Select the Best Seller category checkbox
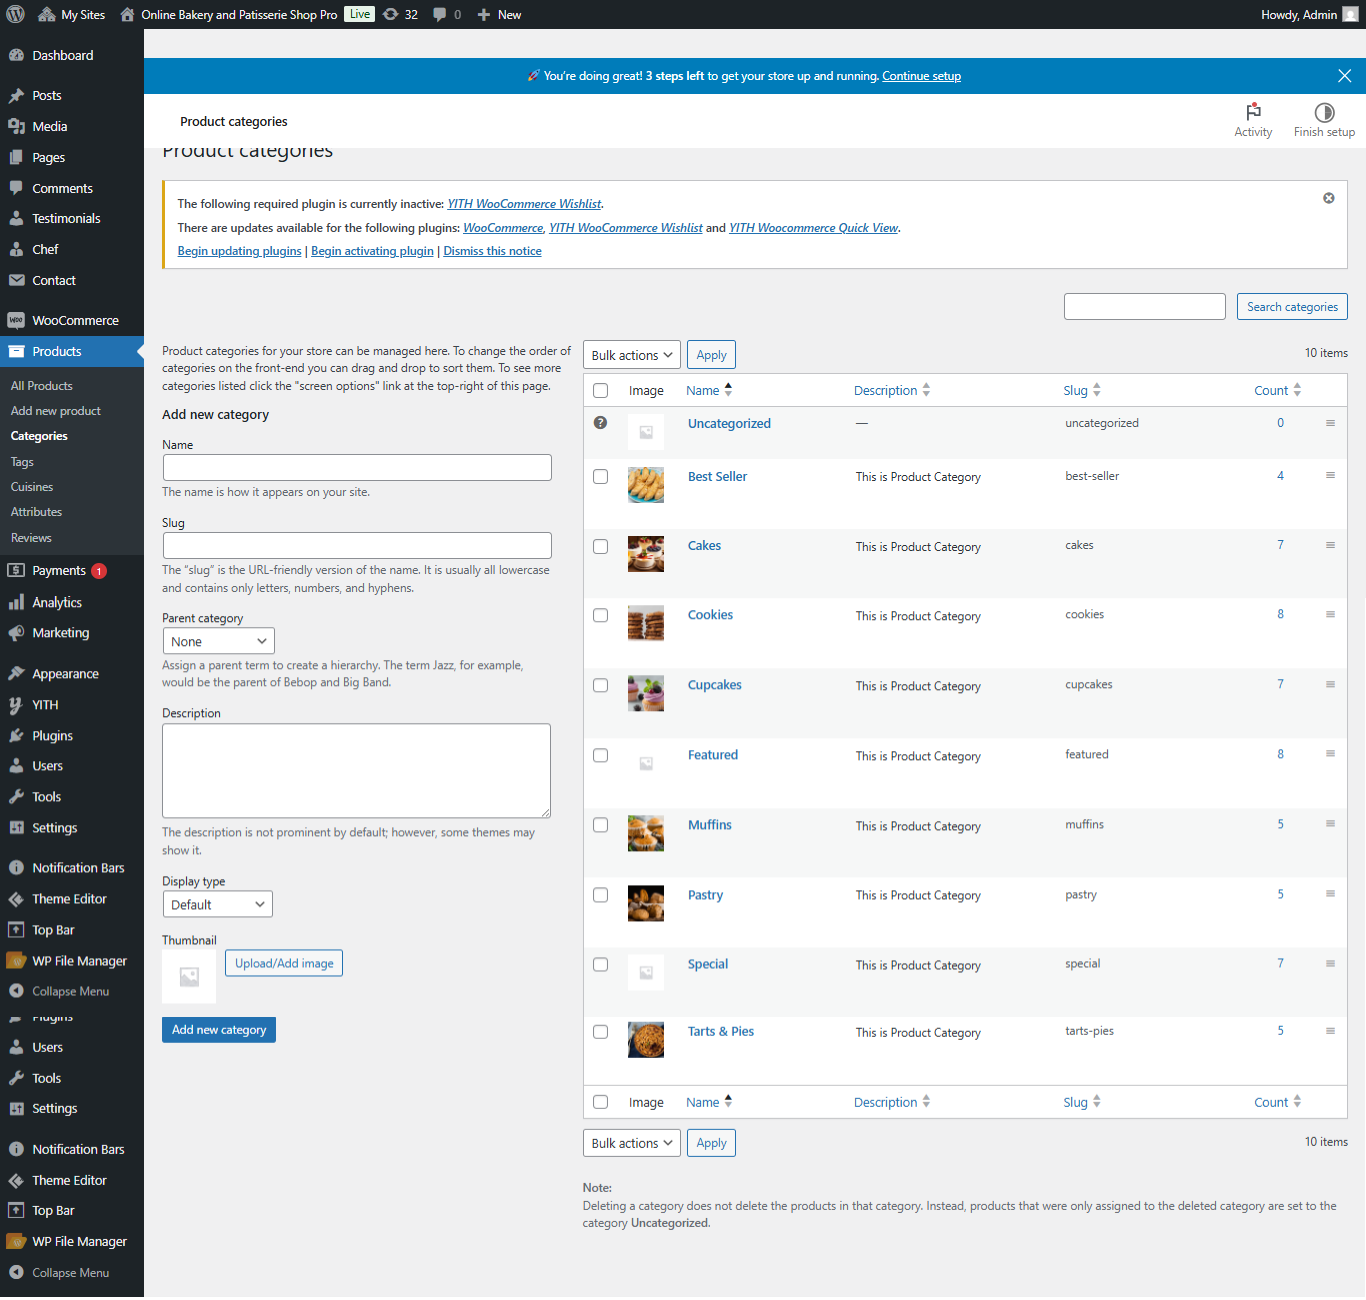 600,477
